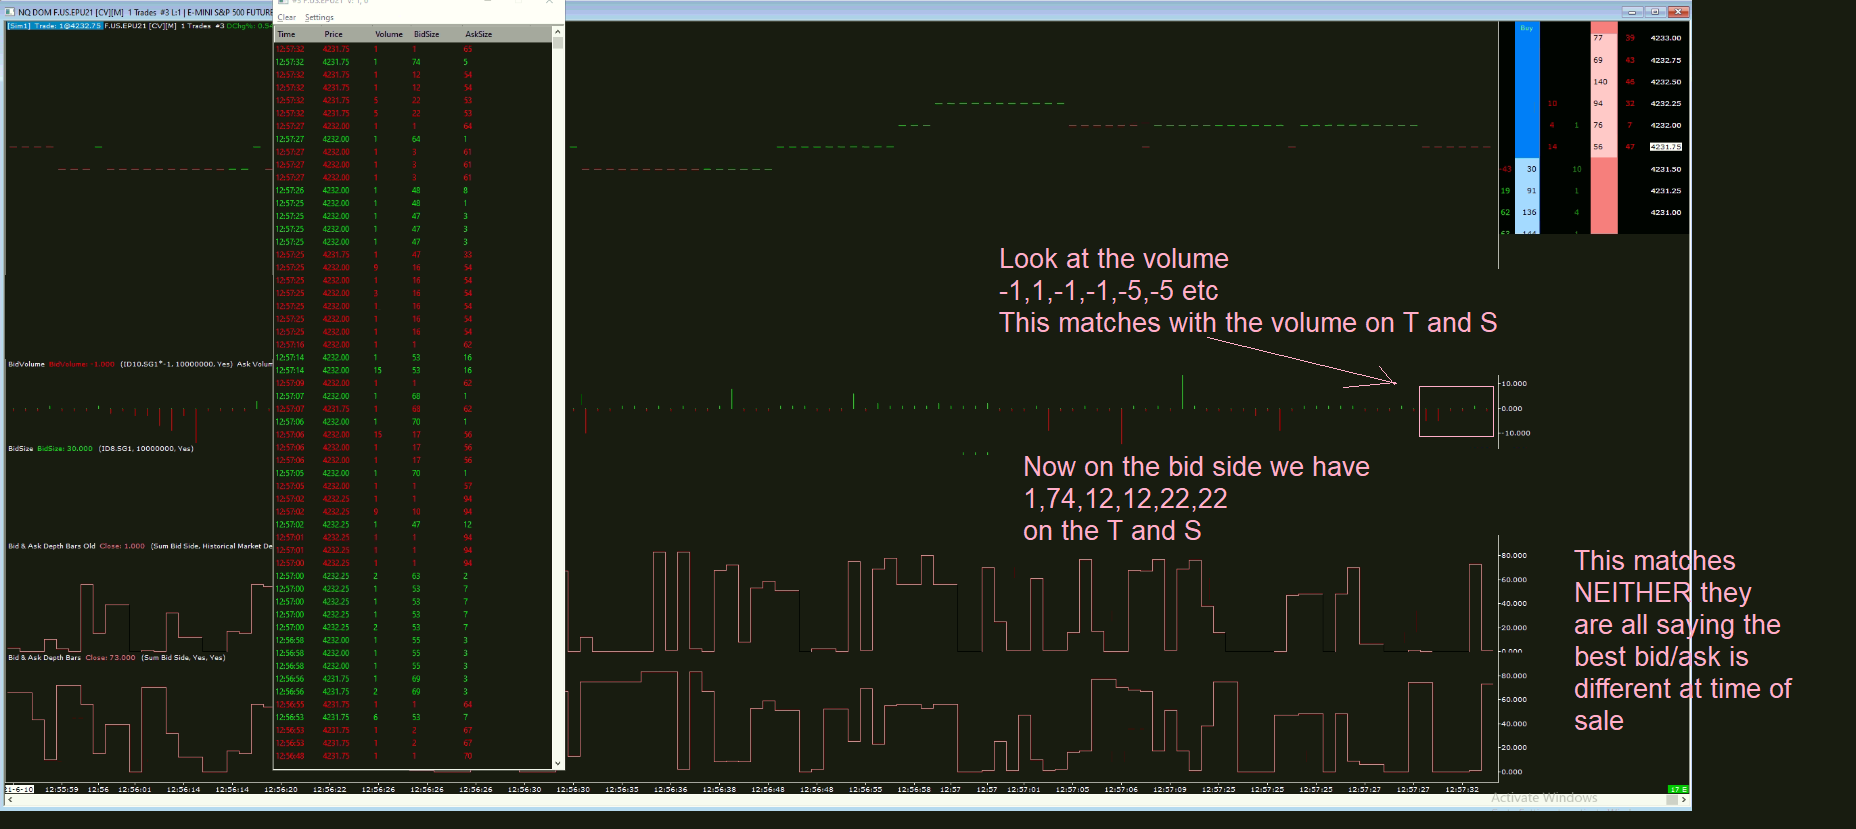Click price 4232.25 in the DOM ladder

(1666, 103)
